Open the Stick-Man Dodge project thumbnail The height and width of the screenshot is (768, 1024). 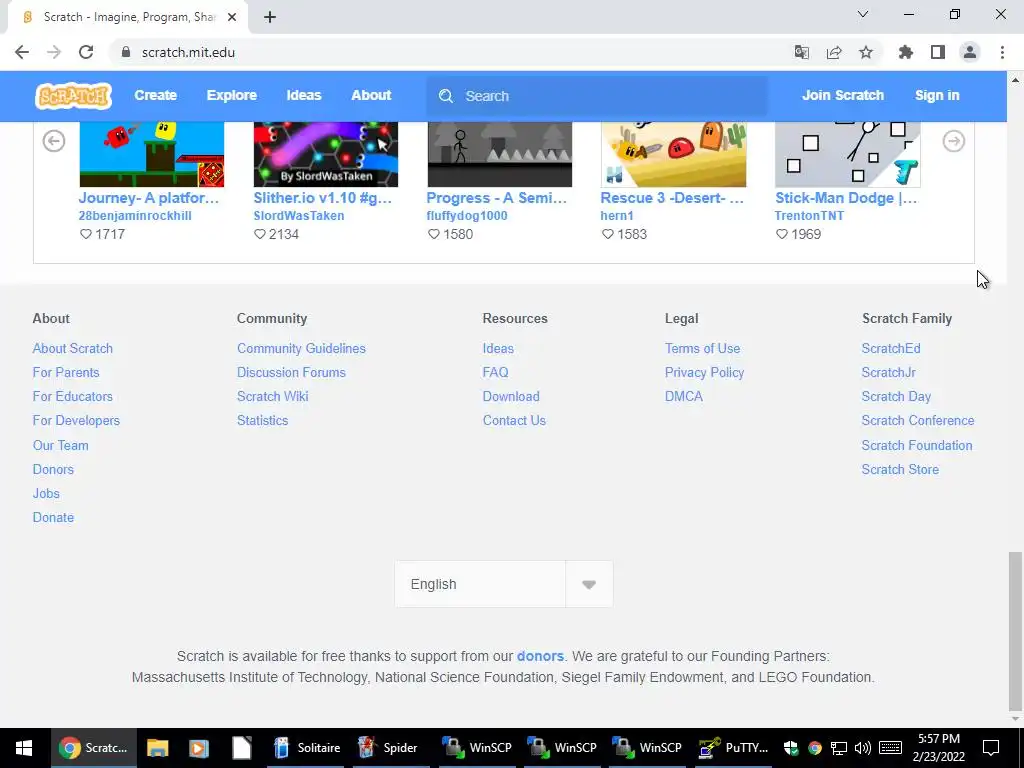848,154
